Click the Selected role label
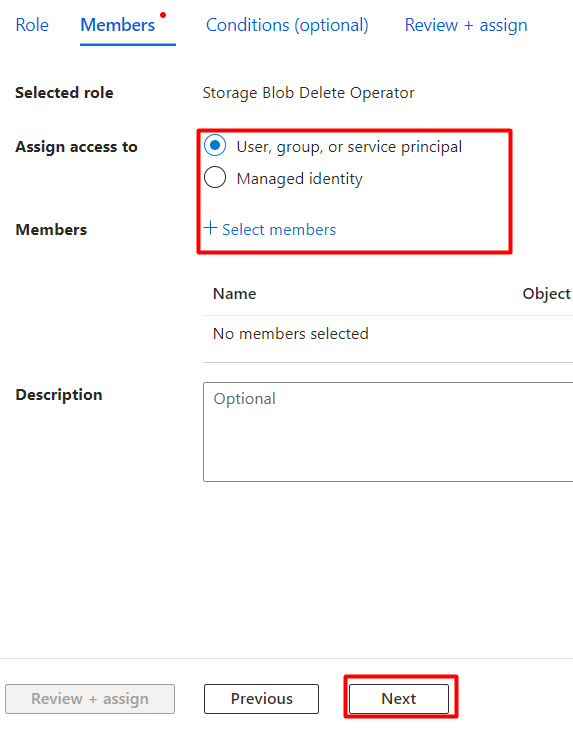This screenshot has height=735, width=573. click(64, 93)
